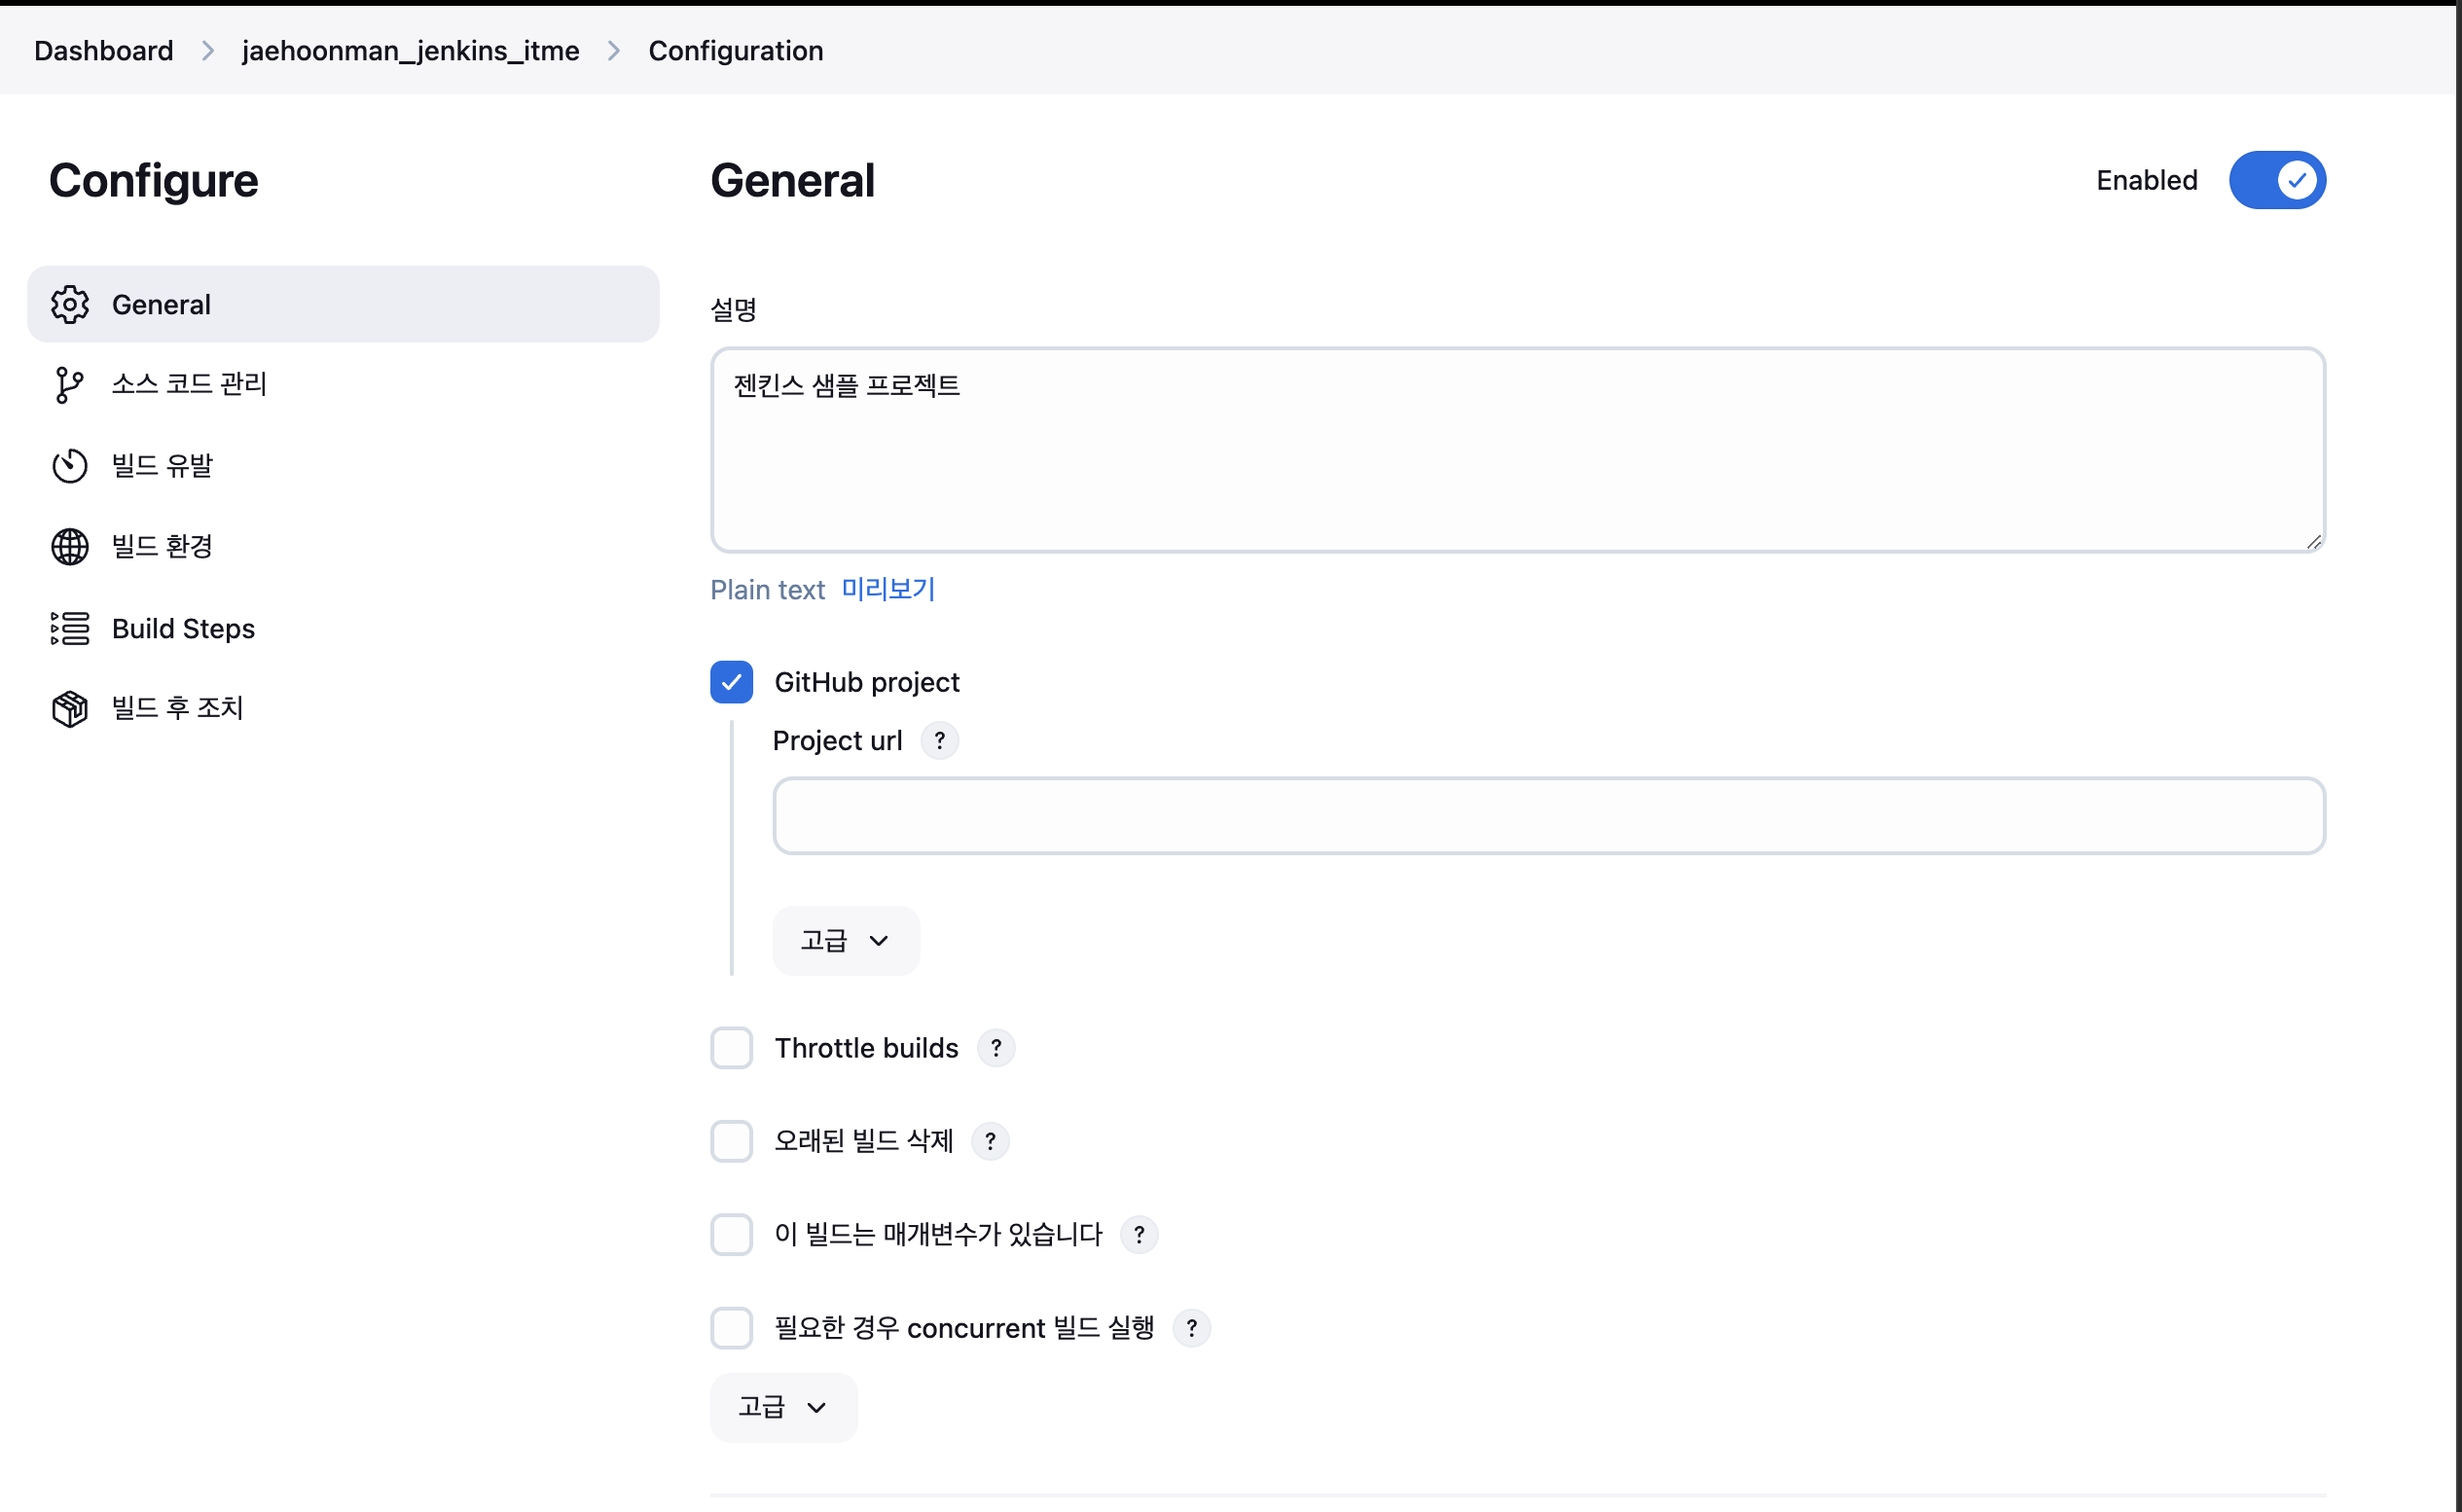Go to 빌드 환경 section
This screenshot has width=2462, height=1512.
(343, 547)
